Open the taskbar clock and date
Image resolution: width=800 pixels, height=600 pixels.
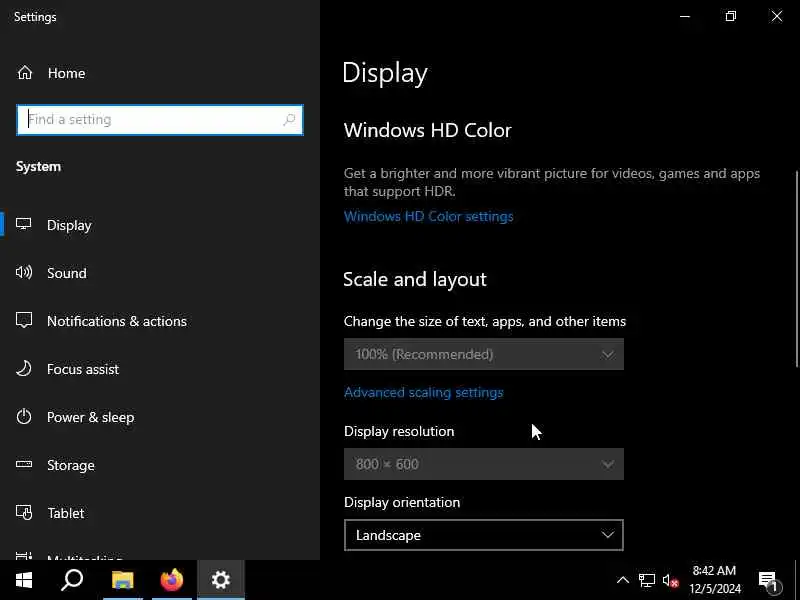[714, 580]
